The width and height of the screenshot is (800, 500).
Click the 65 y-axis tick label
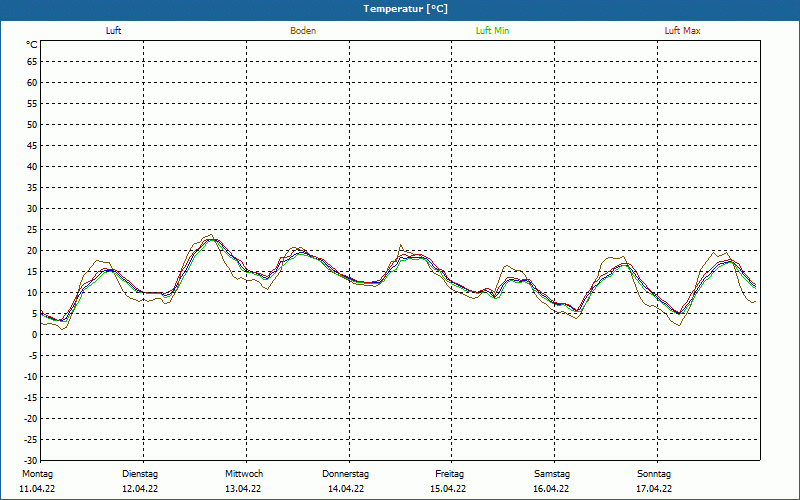32,62
